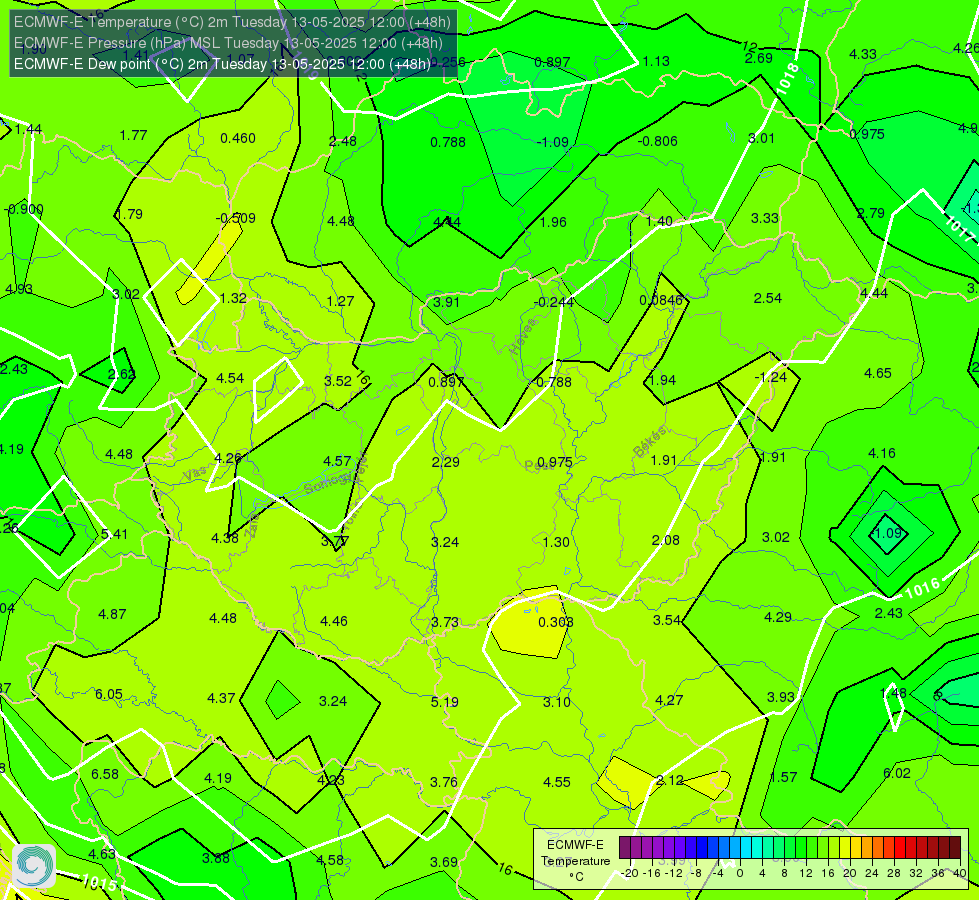Screen dimensions: 979x900
Task: Click the dew point value 2.29
Action: coord(446,462)
